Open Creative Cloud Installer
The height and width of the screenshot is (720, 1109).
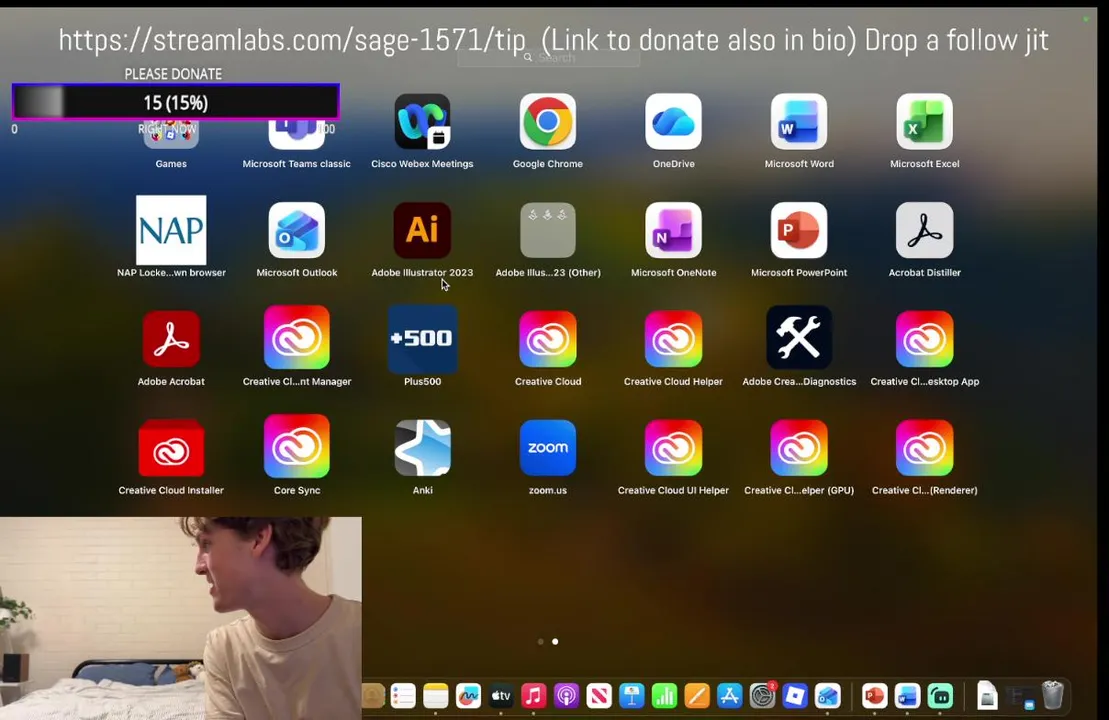tap(171, 448)
